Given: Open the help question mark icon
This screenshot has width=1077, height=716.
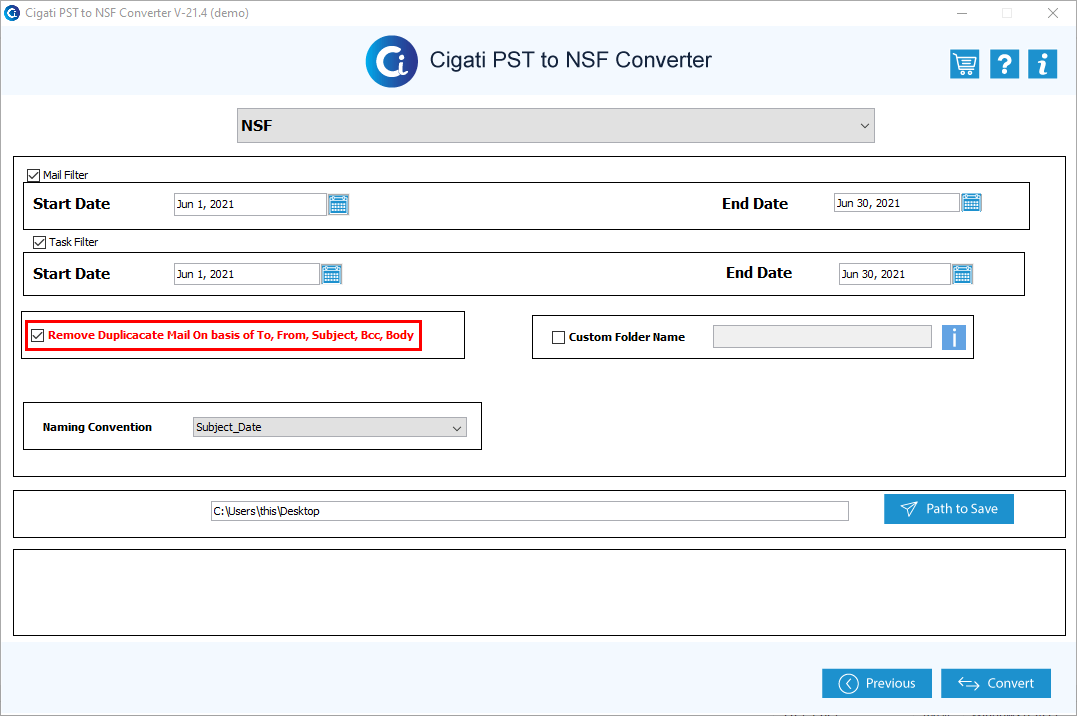Looking at the screenshot, I should point(1004,65).
